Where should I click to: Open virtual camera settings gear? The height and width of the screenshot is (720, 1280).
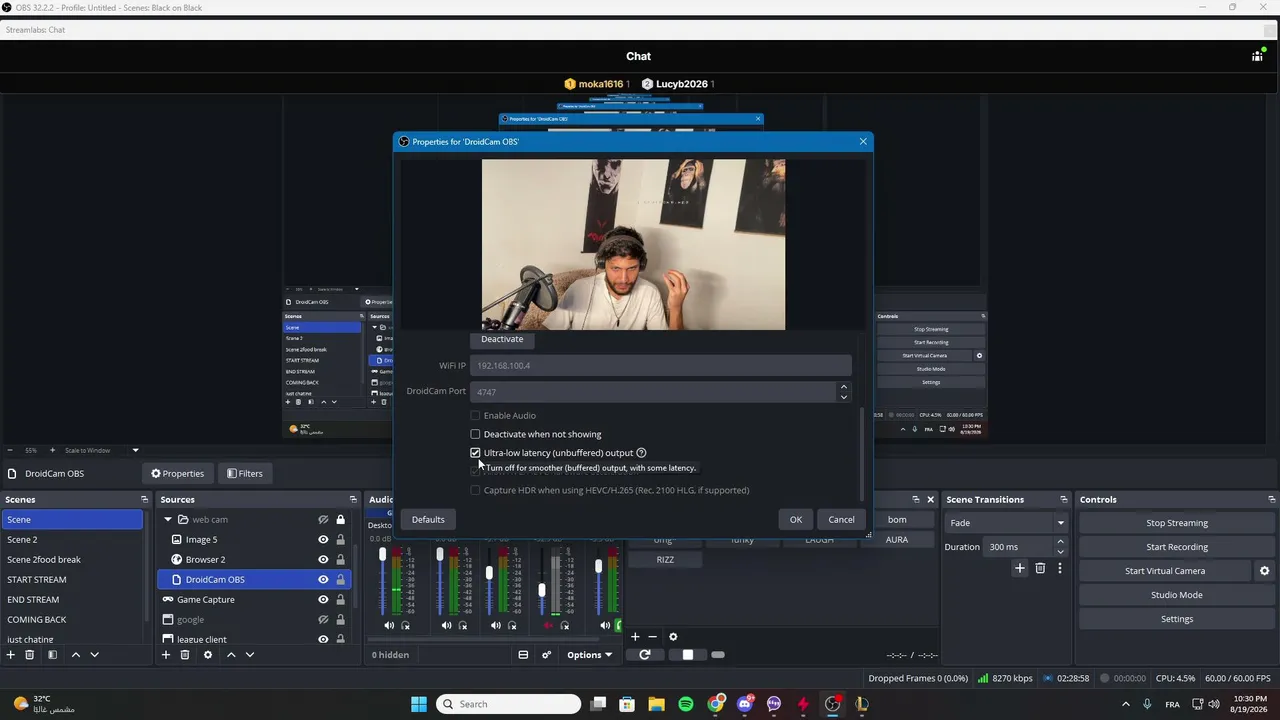click(x=1264, y=571)
